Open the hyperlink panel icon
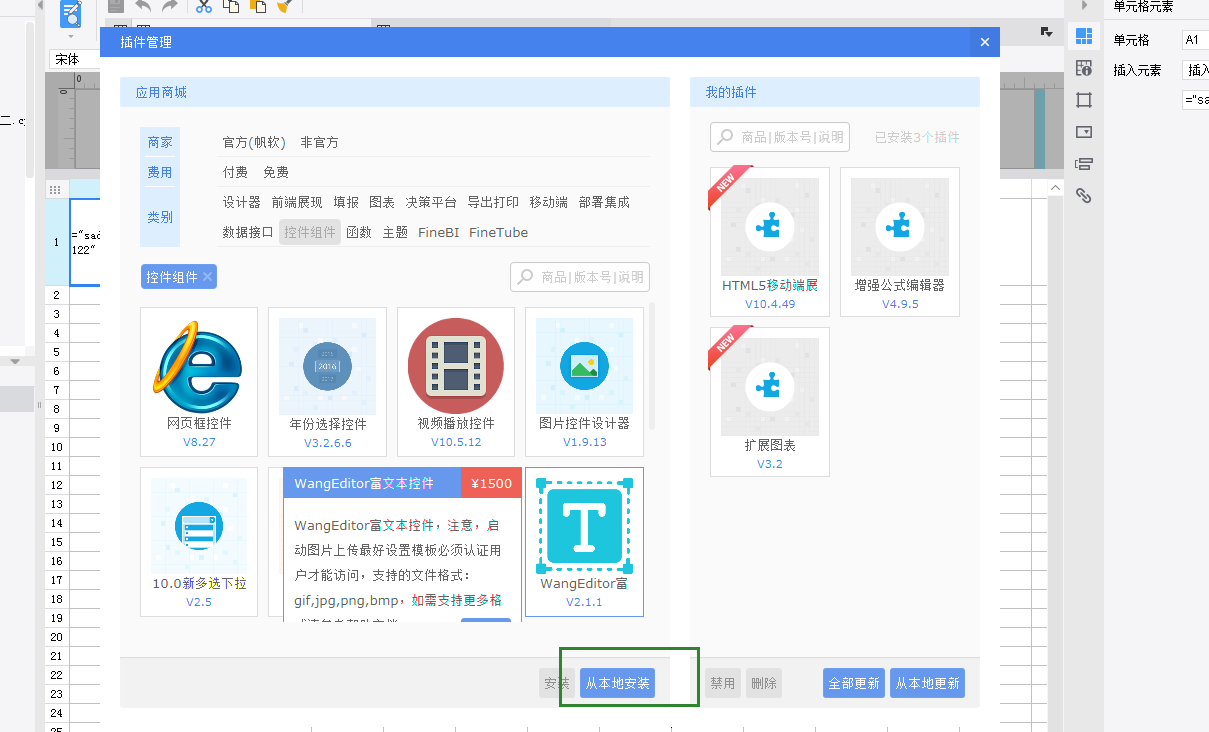 tap(1083, 196)
